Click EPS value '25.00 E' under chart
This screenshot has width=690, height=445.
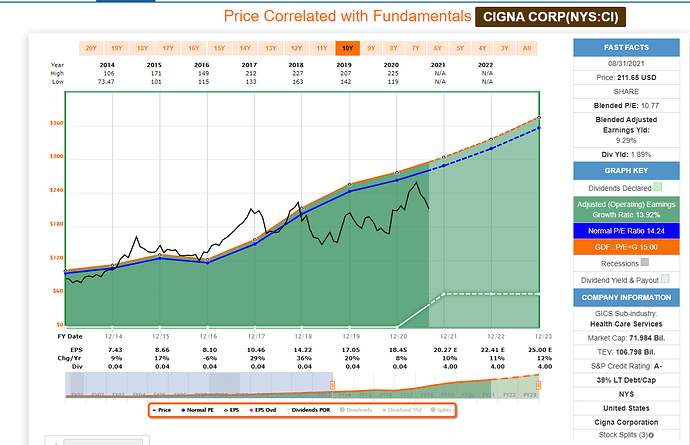(540, 350)
